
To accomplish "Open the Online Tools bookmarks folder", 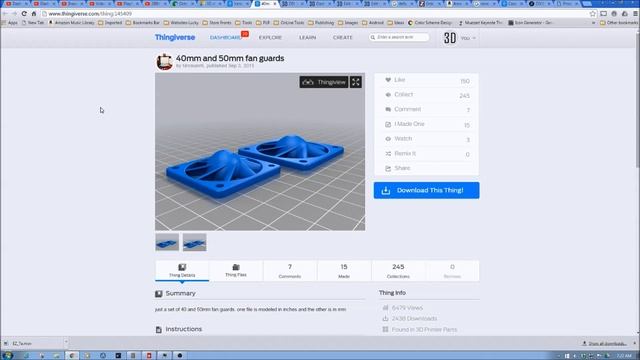I will [x=289, y=23].
